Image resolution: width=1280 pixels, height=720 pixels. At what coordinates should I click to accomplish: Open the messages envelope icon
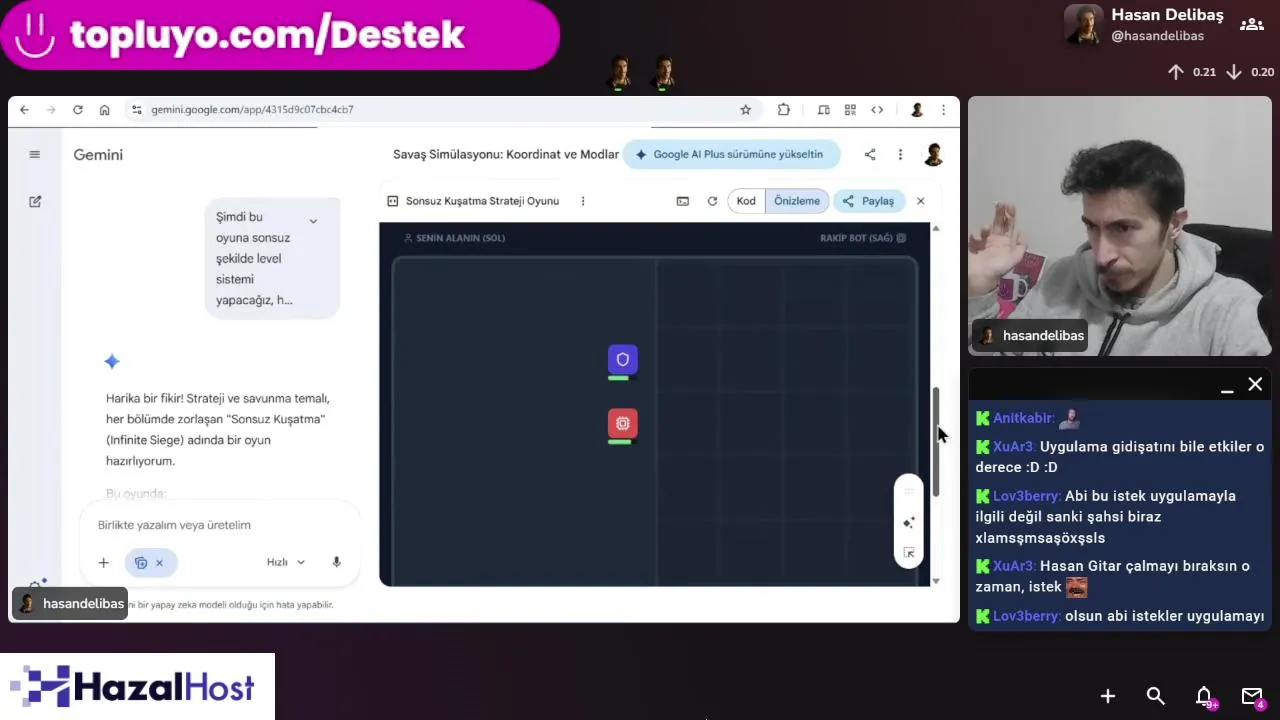[1252, 696]
